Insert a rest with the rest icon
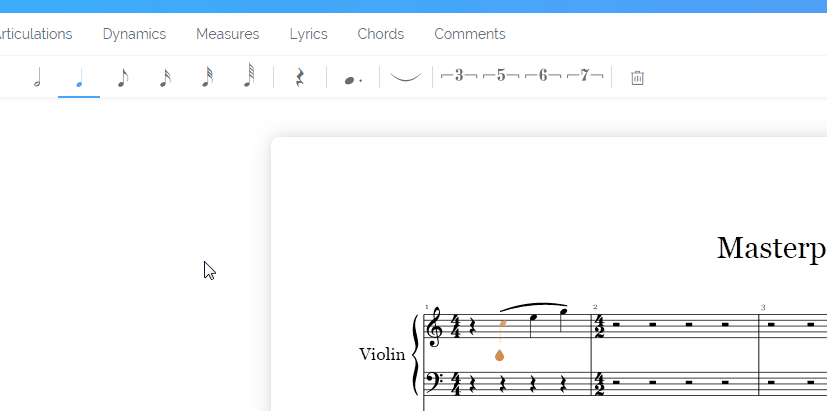This screenshot has width=827, height=411. pos(300,78)
